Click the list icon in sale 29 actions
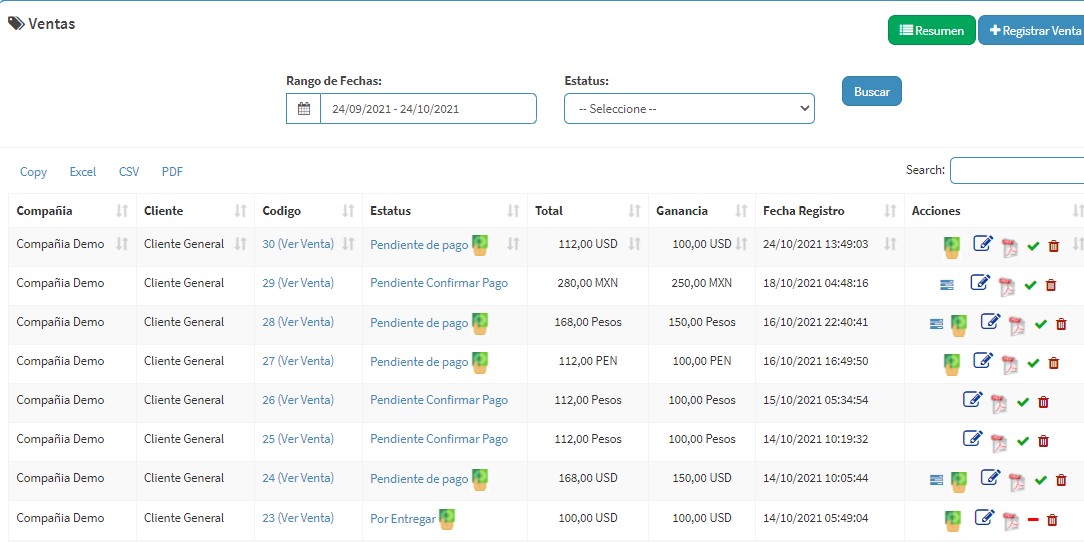The height and width of the screenshot is (542, 1084). [x=947, y=285]
